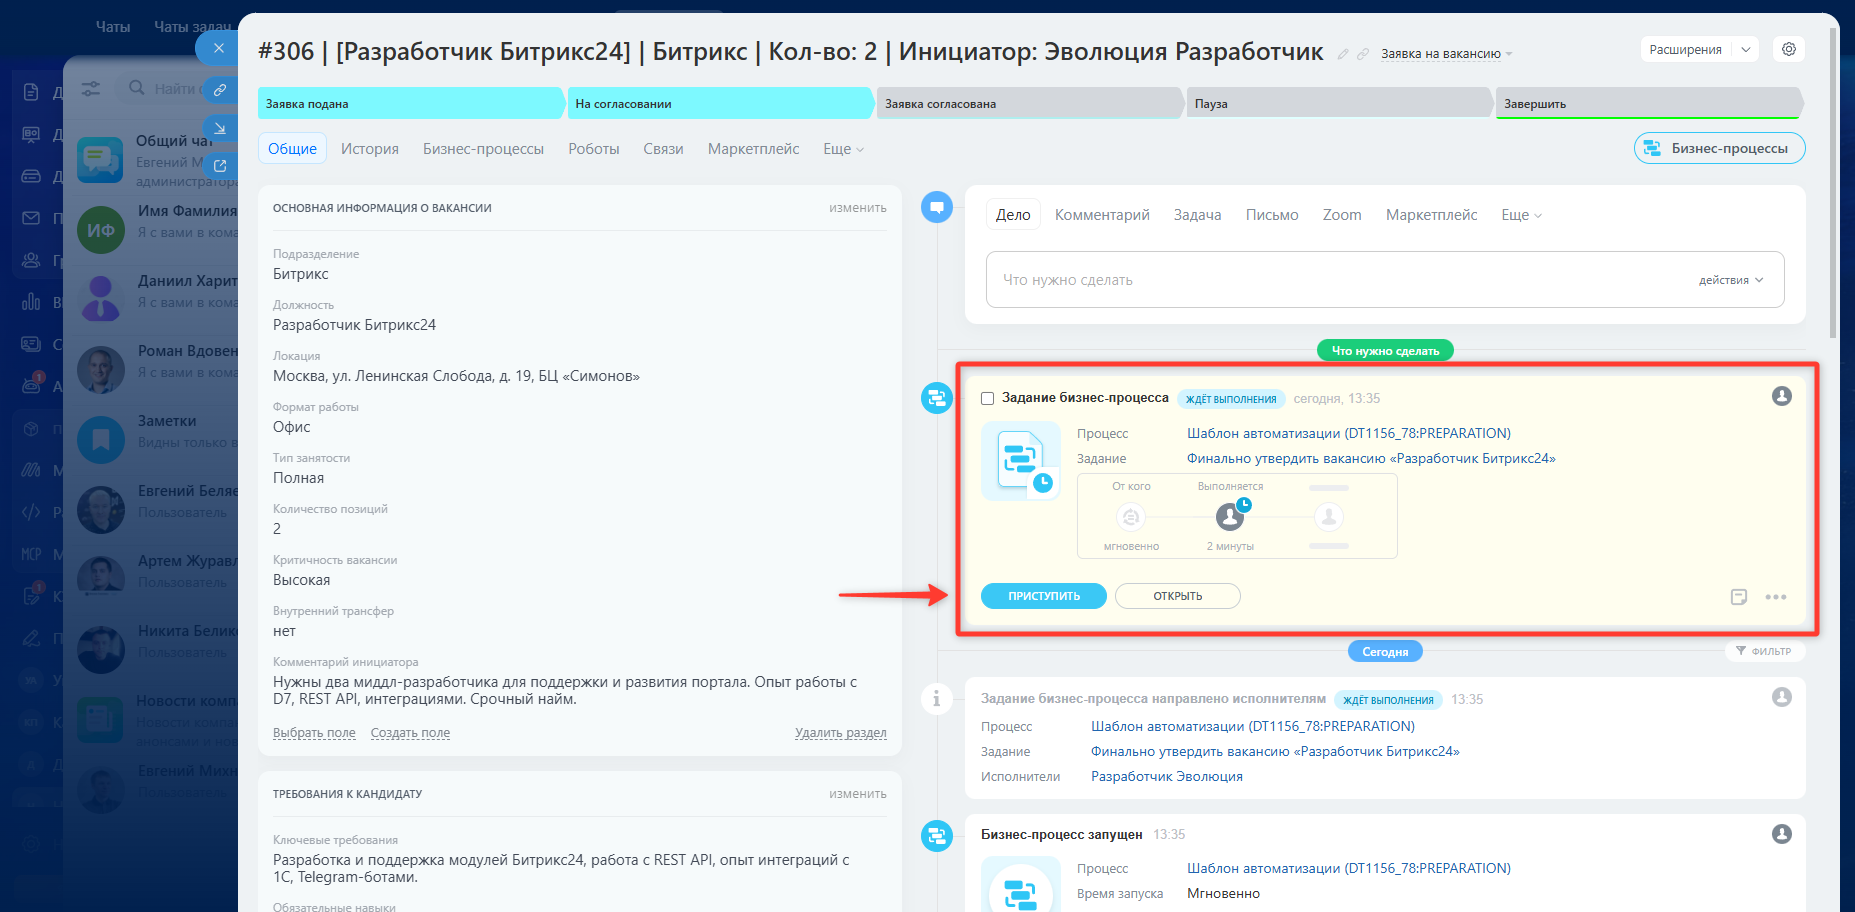1855x912 pixels.
Task: Click the filter sliders icon in chat list
Action: pyautogui.click(x=91, y=89)
